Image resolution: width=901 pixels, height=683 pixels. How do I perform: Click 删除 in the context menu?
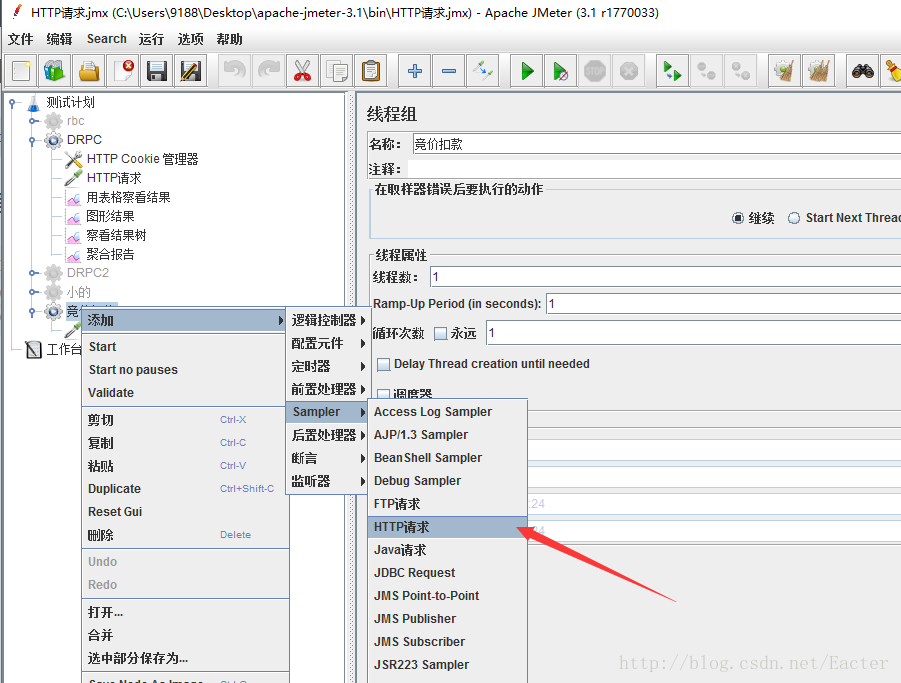point(186,535)
